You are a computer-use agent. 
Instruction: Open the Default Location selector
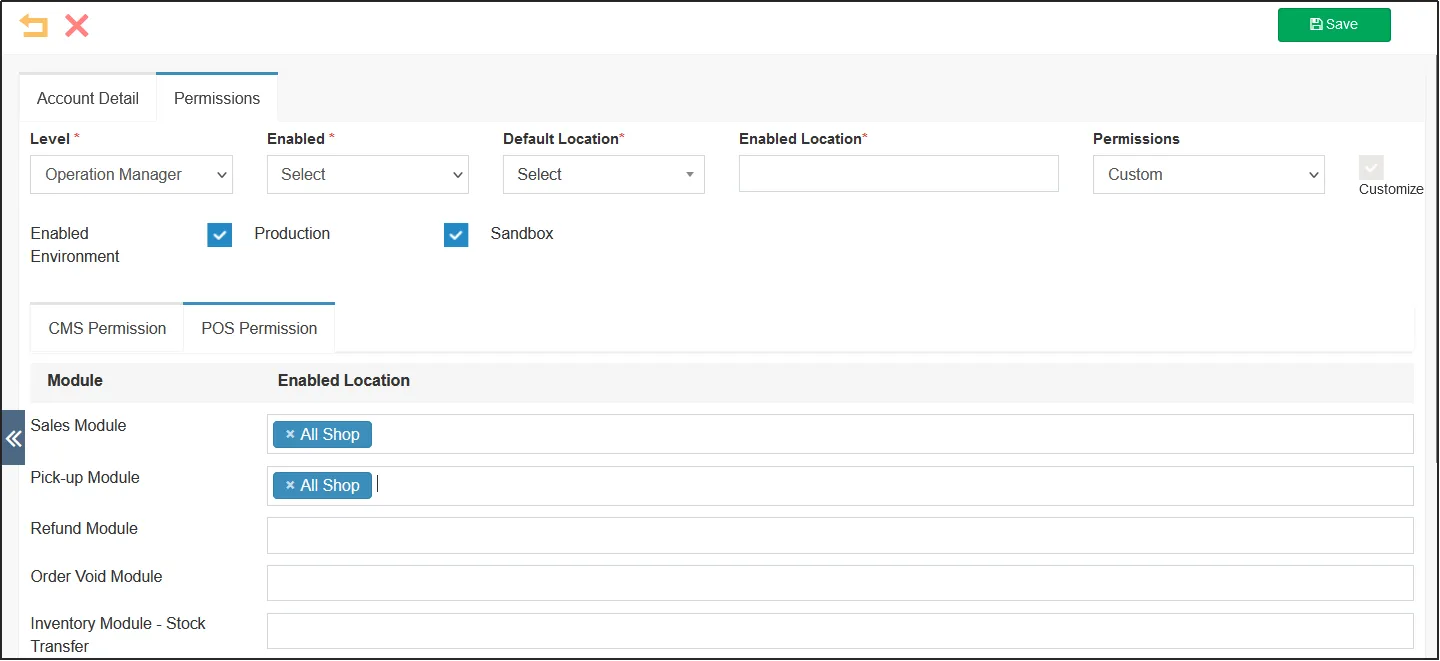(x=603, y=174)
